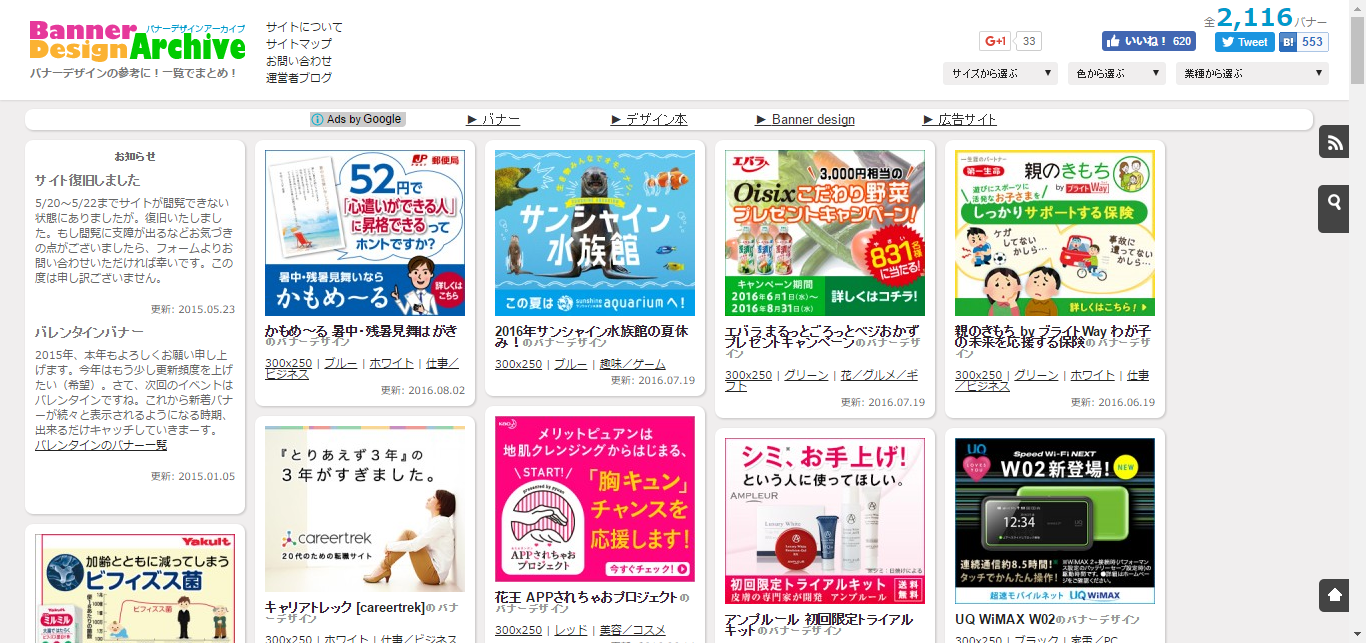The width and height of the screenshot is (1366, 643).
Task: Open the 色から選ぶ dropdown
Action: (x=1115, y=73)
